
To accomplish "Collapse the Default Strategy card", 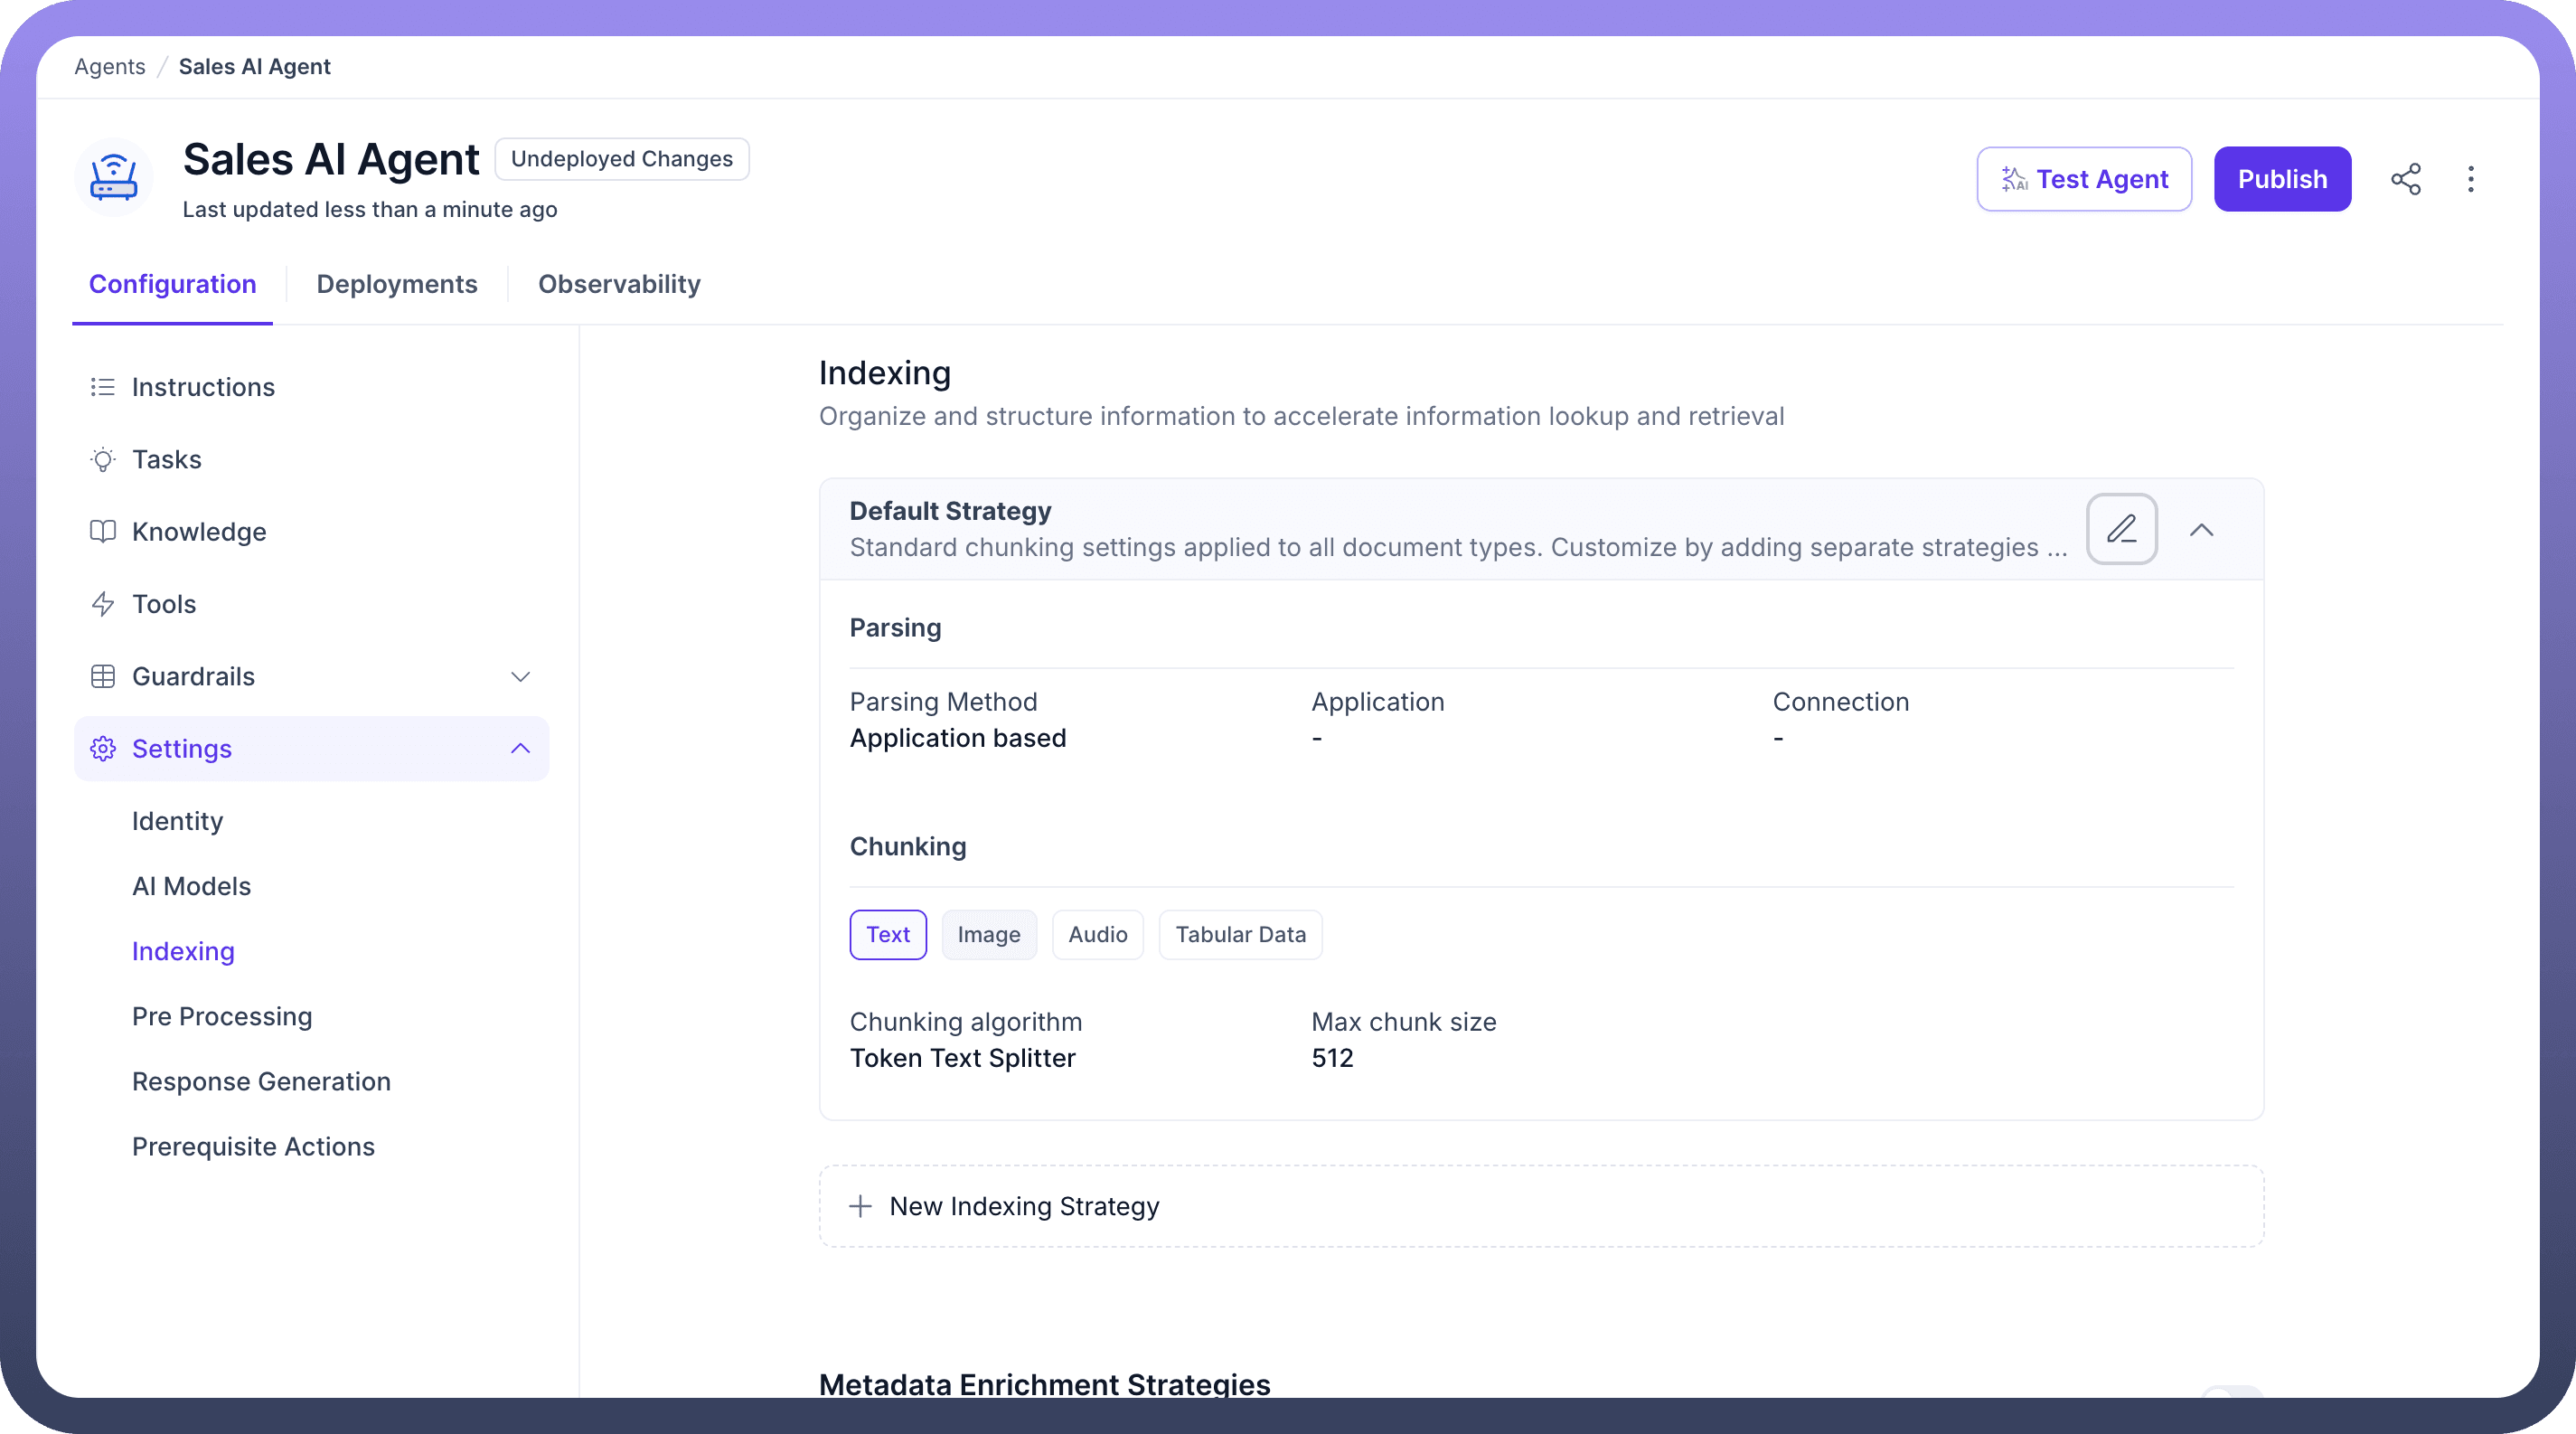I will 2201,530.
